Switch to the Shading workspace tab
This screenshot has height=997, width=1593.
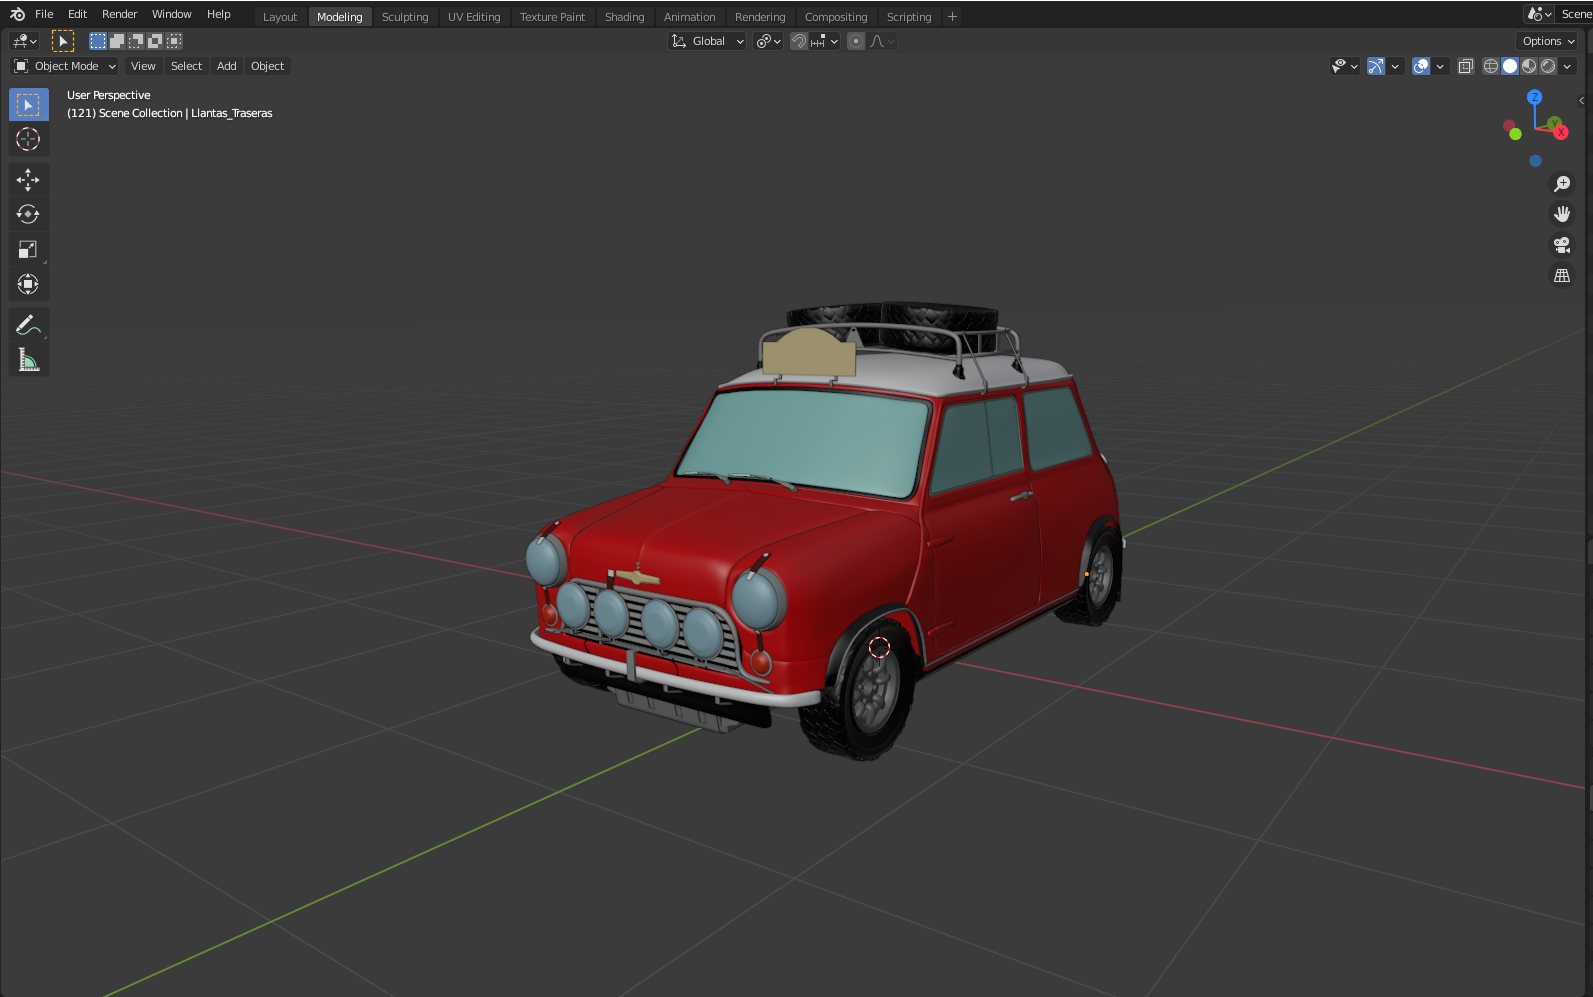[x=624, y=17]
